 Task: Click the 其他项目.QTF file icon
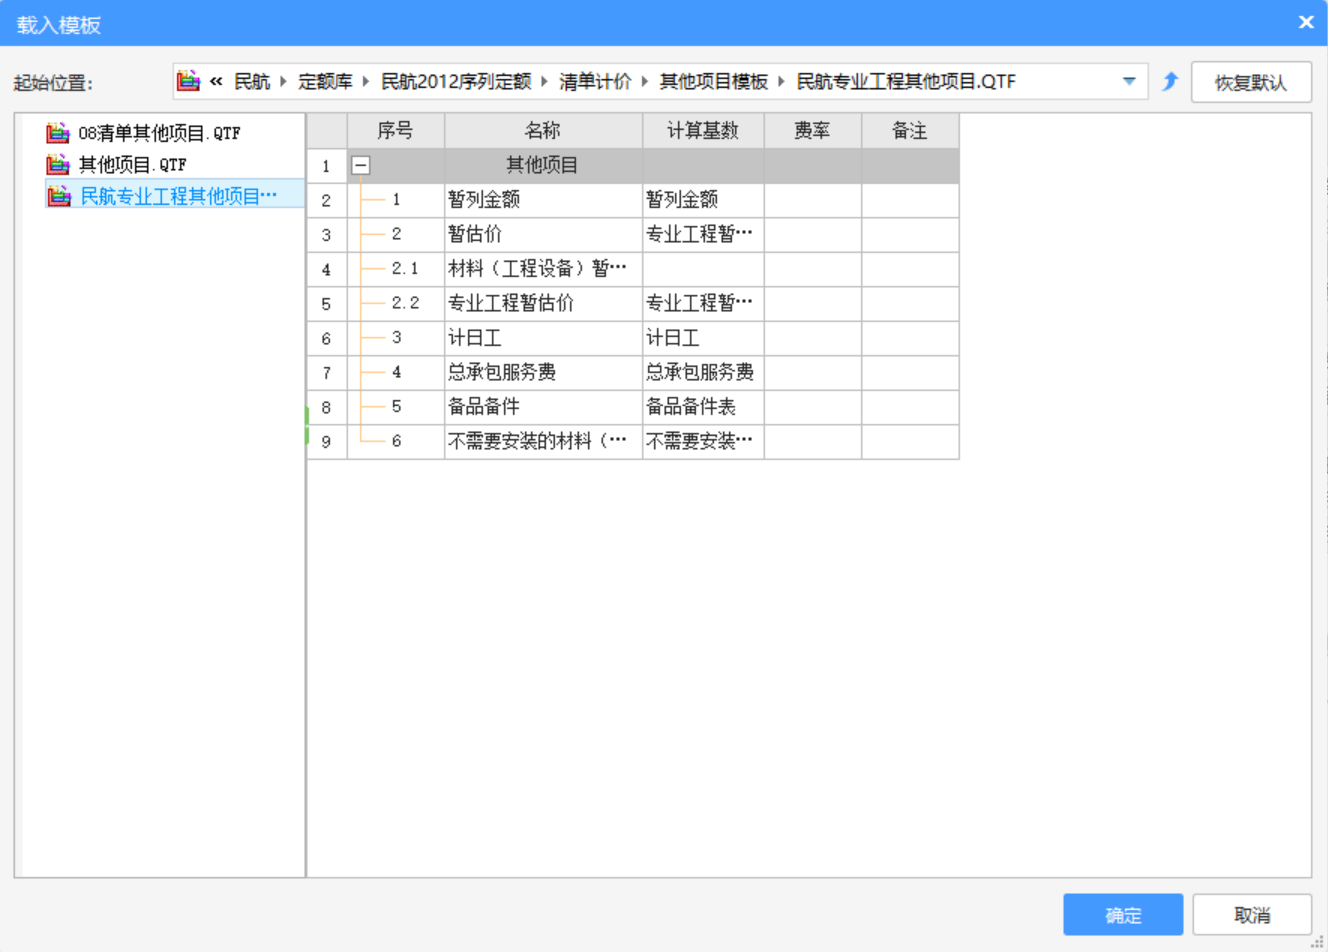[58, 164]
